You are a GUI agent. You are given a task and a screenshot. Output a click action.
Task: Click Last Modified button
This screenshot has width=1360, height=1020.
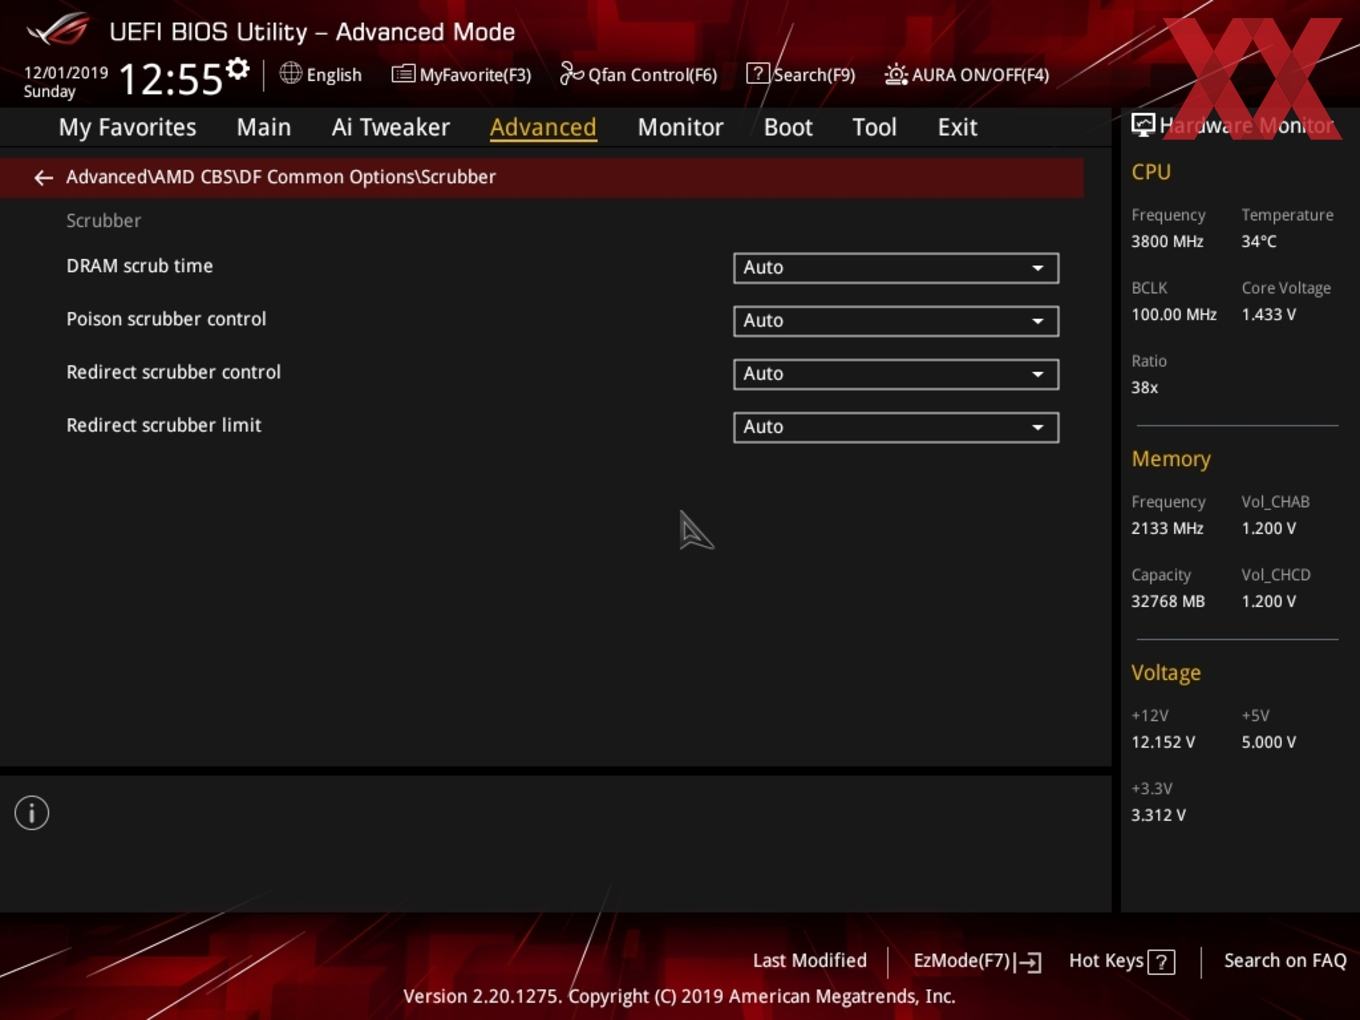click(x=810, y=960)
